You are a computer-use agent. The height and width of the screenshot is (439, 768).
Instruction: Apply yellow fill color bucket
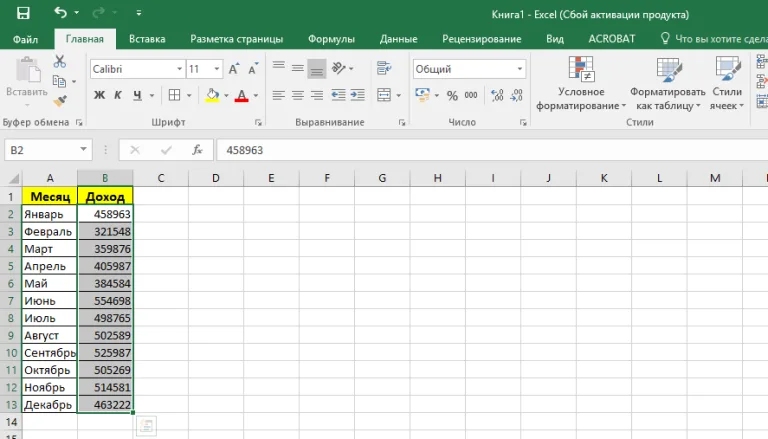pyautogui.click(x=213, y=95)
